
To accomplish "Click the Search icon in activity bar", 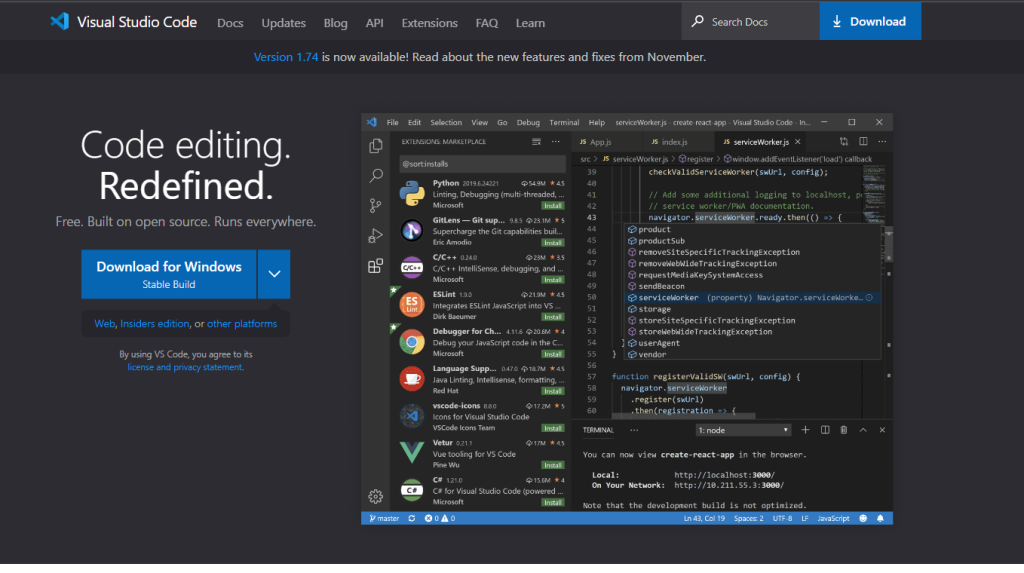I will 376,175.
